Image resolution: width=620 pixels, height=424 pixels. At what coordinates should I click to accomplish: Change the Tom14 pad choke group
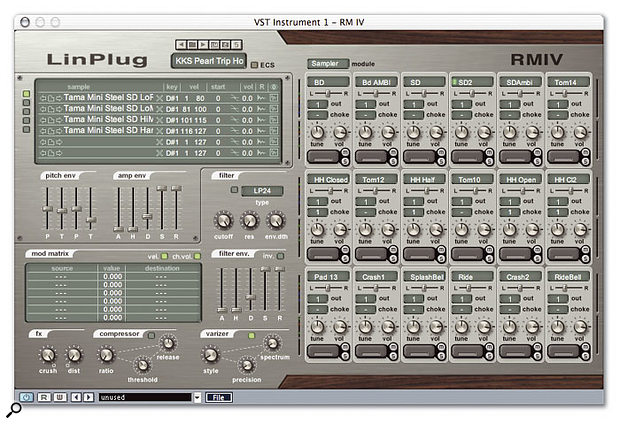click(558, 115)
